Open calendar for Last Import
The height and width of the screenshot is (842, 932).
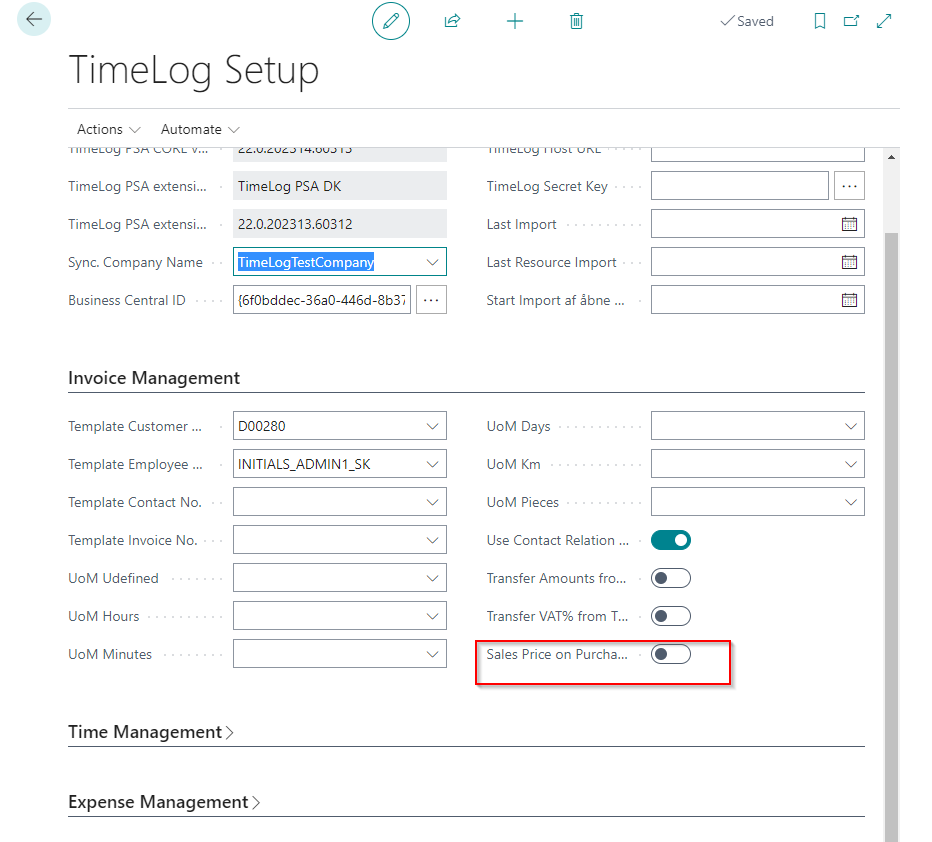(849, 224)
